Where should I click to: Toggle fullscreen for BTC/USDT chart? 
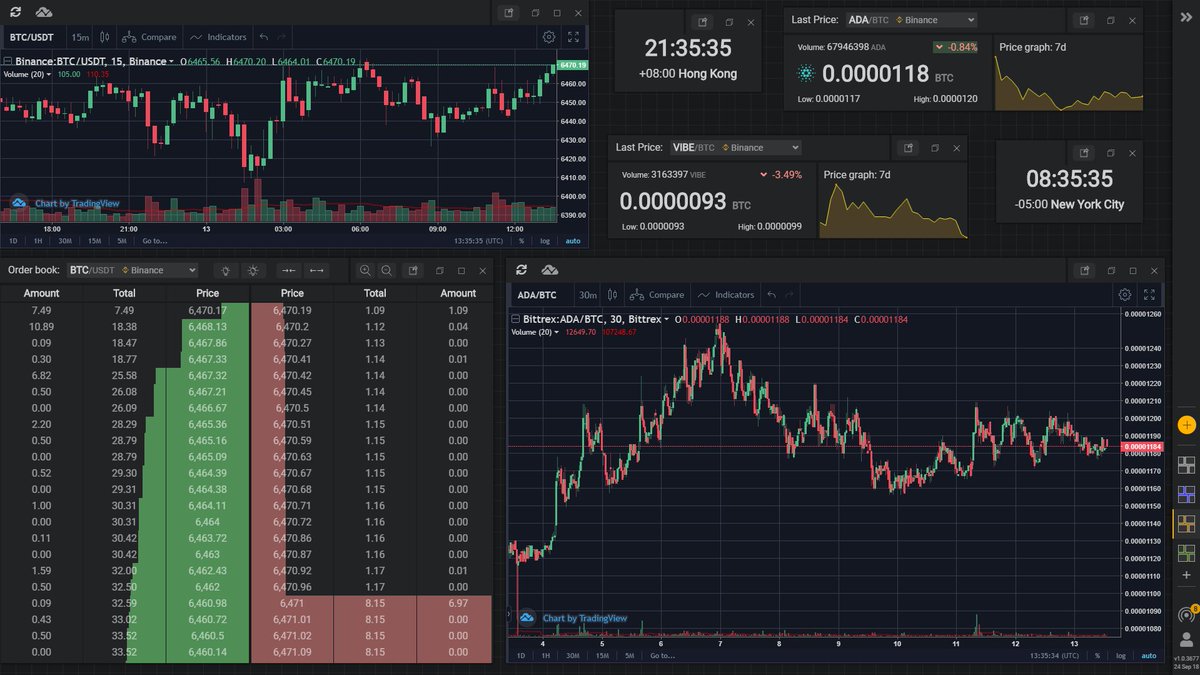tap(574, 37)
